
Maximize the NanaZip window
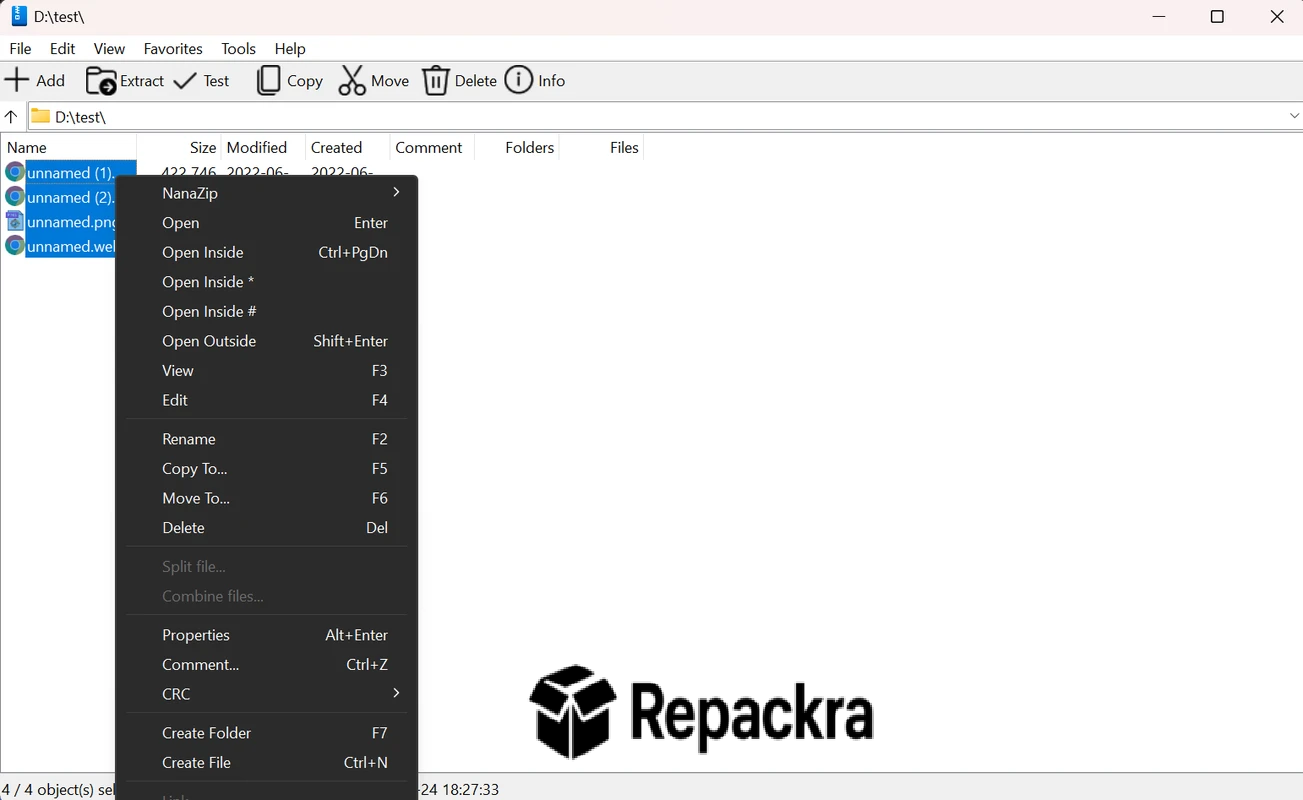(x=1217, y=17)
